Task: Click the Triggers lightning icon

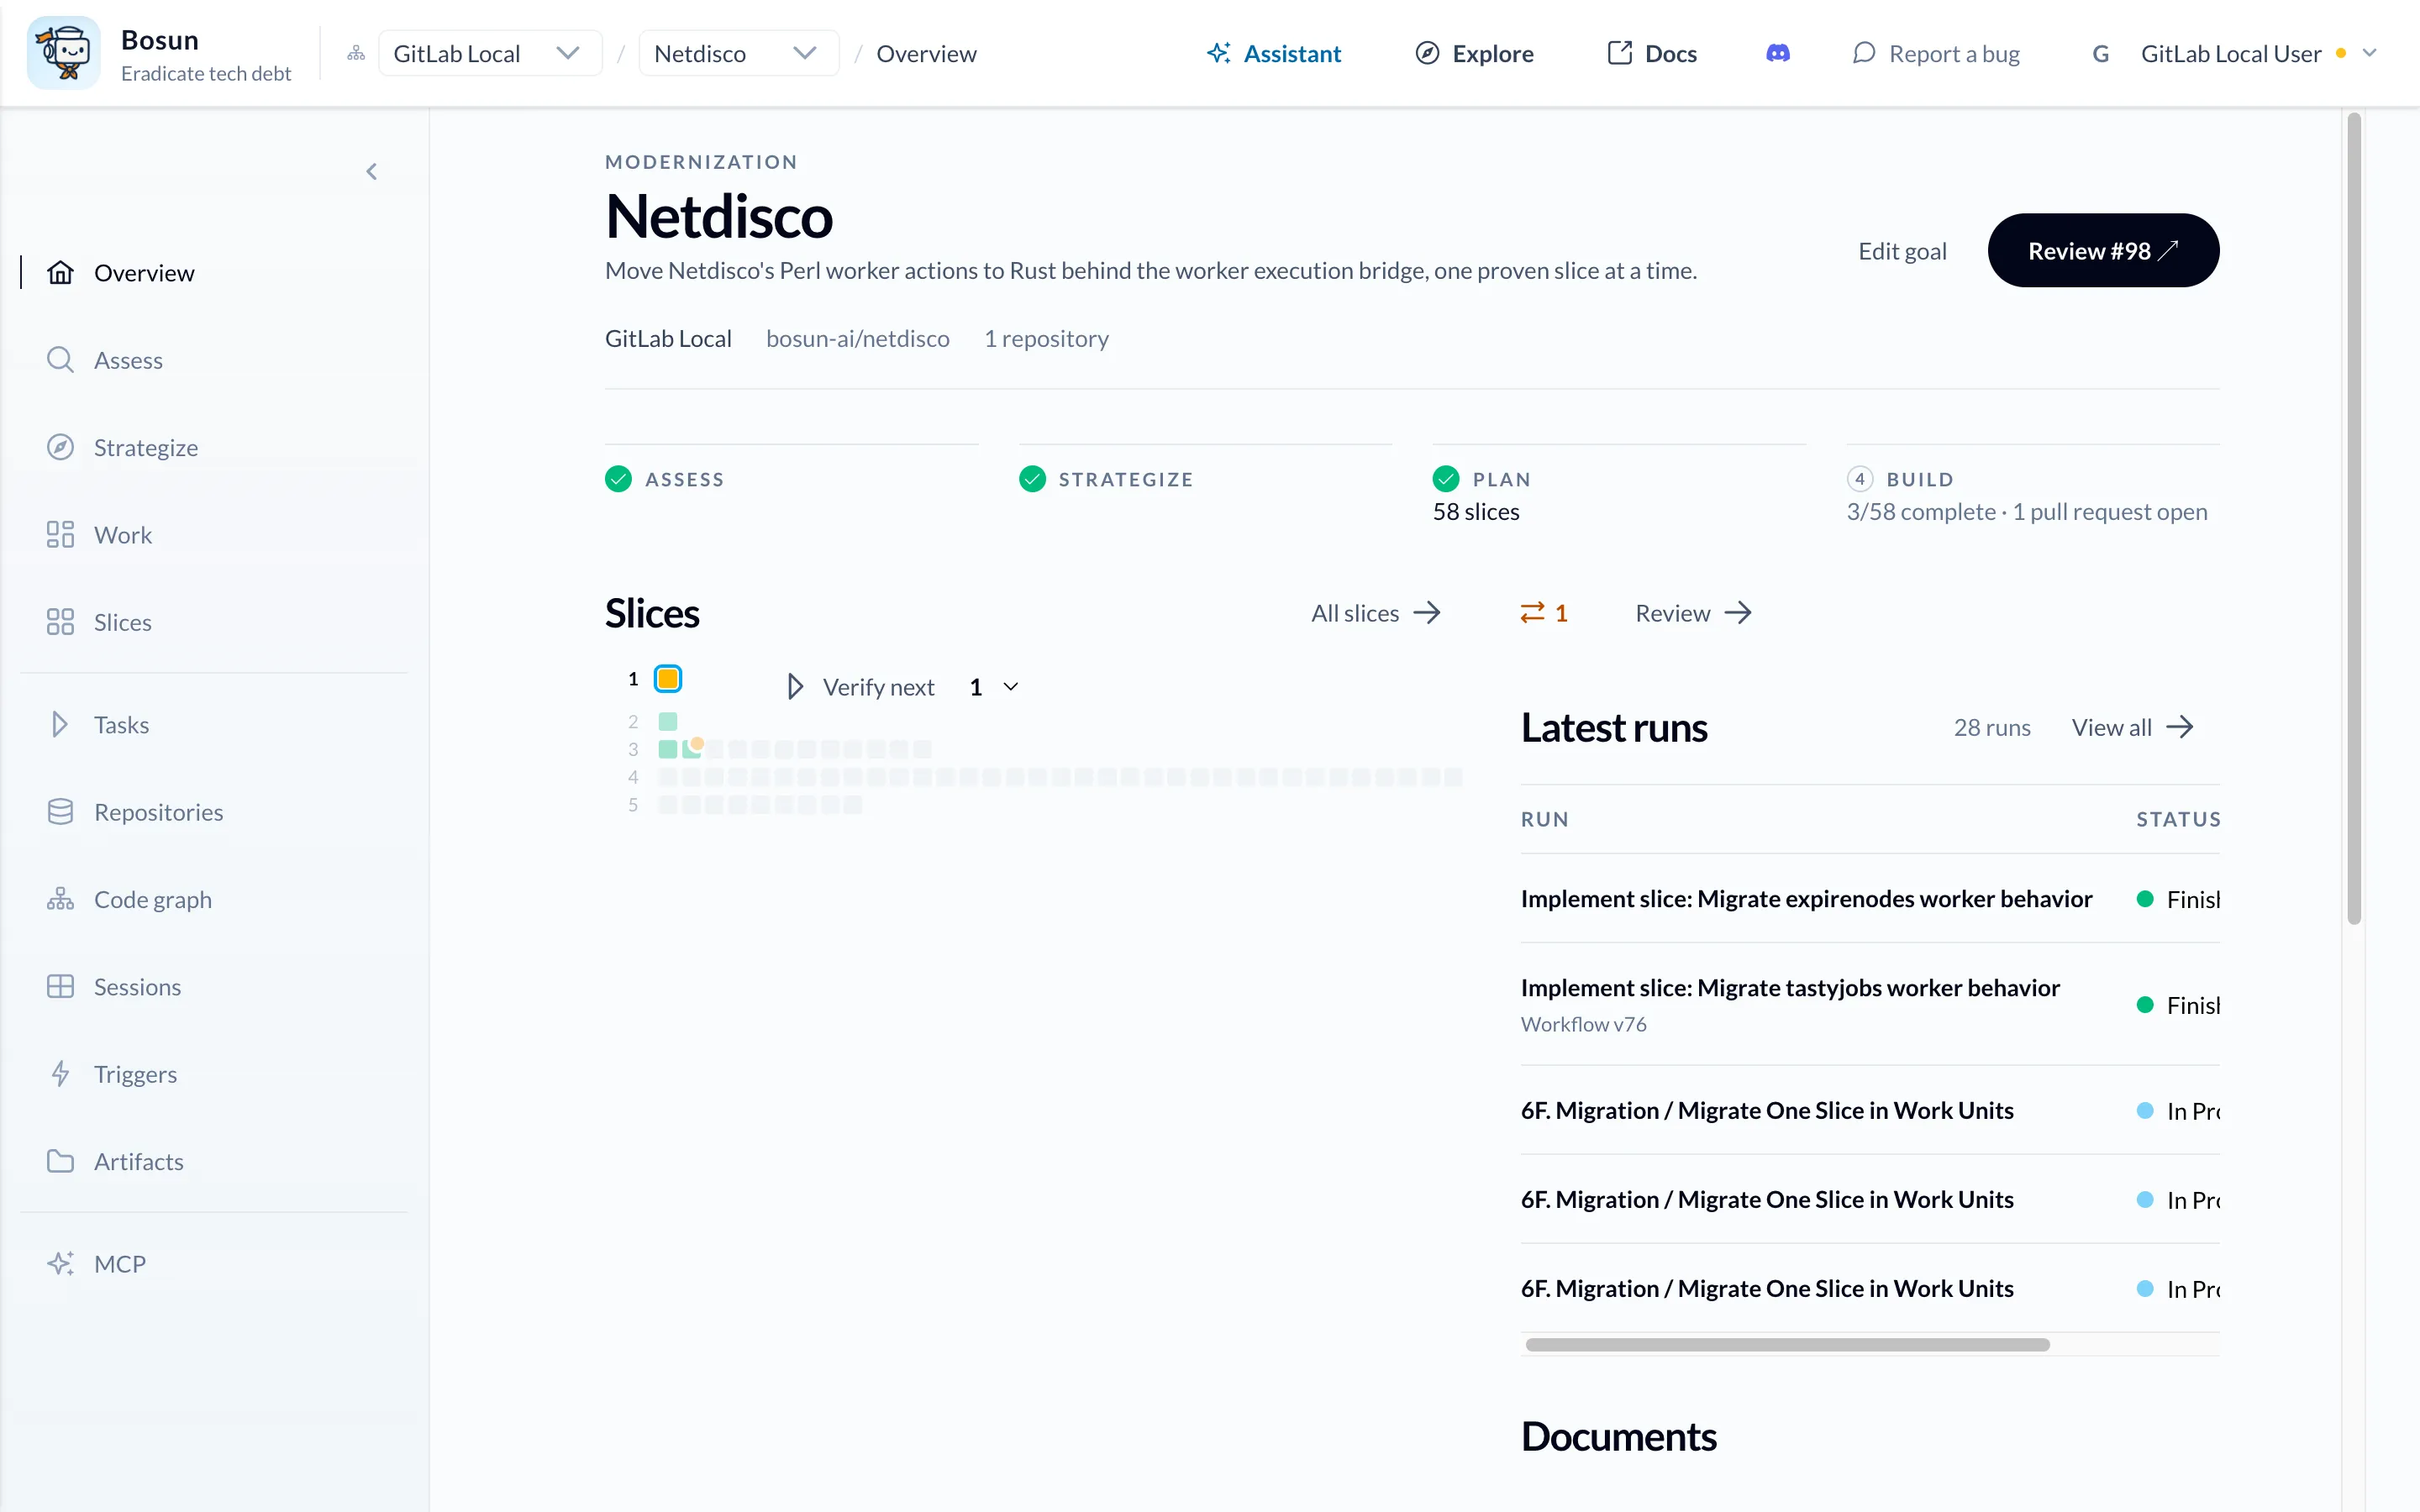Action: 60,1074
